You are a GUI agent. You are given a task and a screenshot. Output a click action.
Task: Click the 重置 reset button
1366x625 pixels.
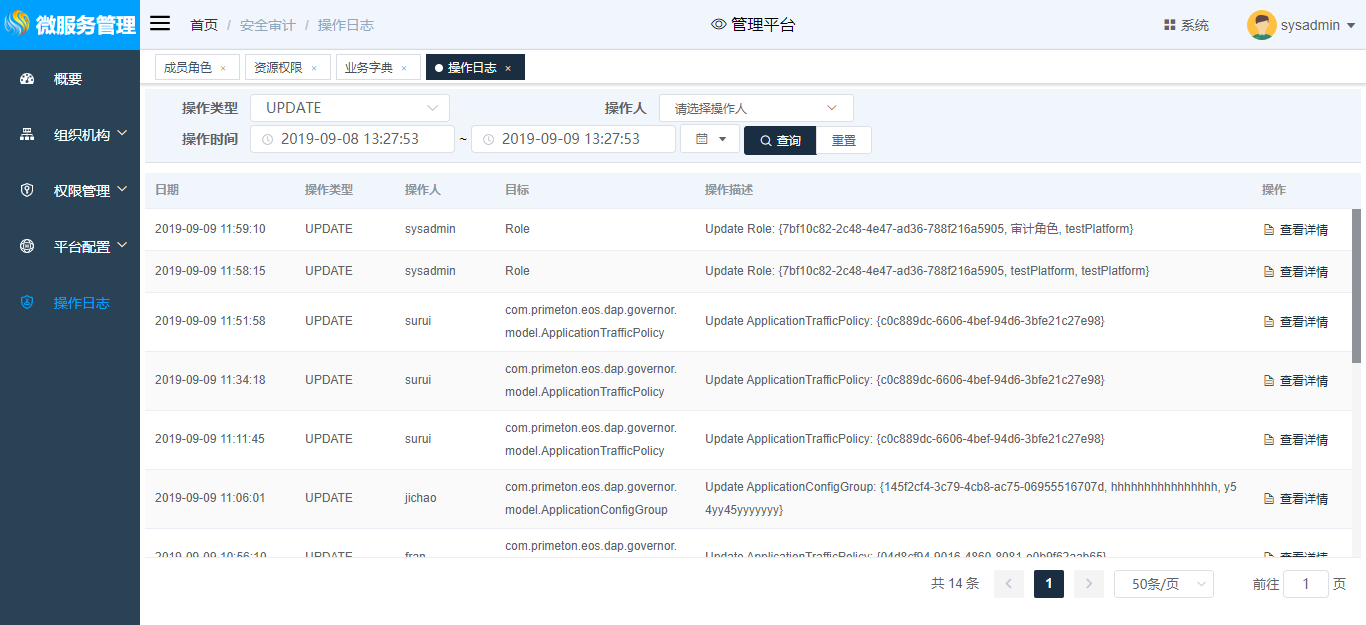tap(844, 141)
